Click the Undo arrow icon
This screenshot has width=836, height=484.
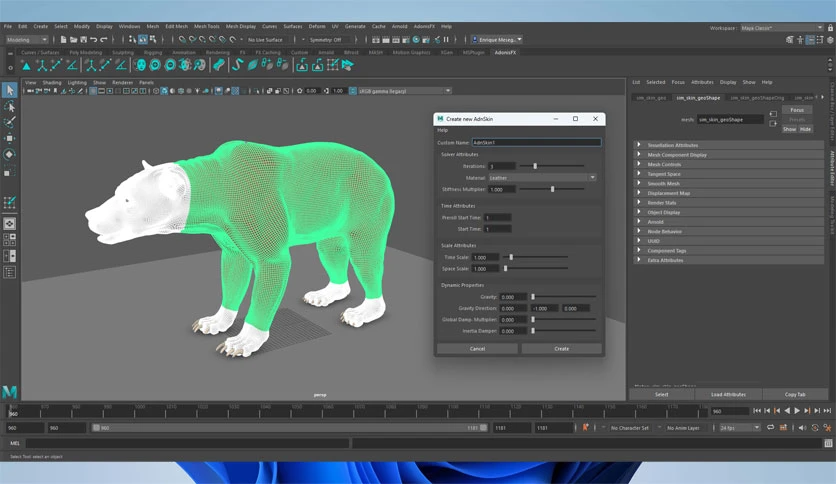pos(94,39)
